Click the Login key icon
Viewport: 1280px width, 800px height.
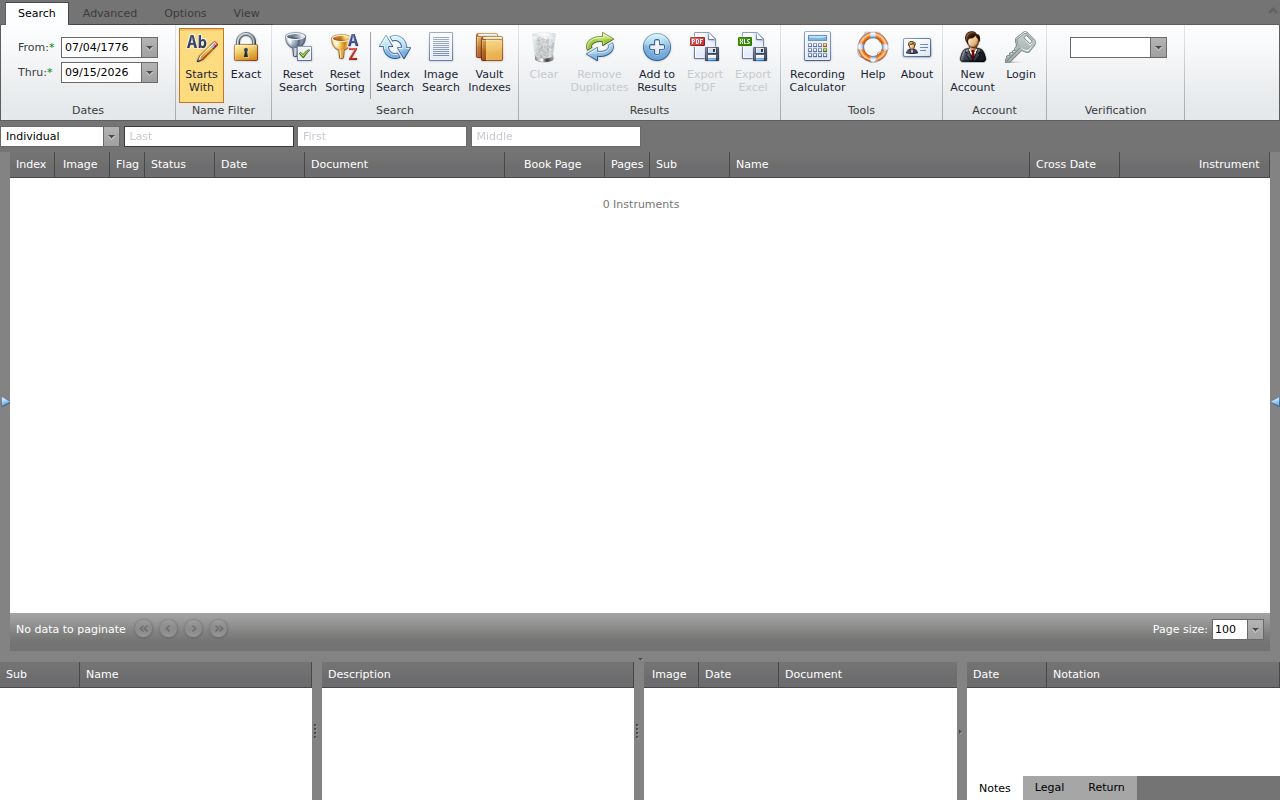(x=1021, y=47)
